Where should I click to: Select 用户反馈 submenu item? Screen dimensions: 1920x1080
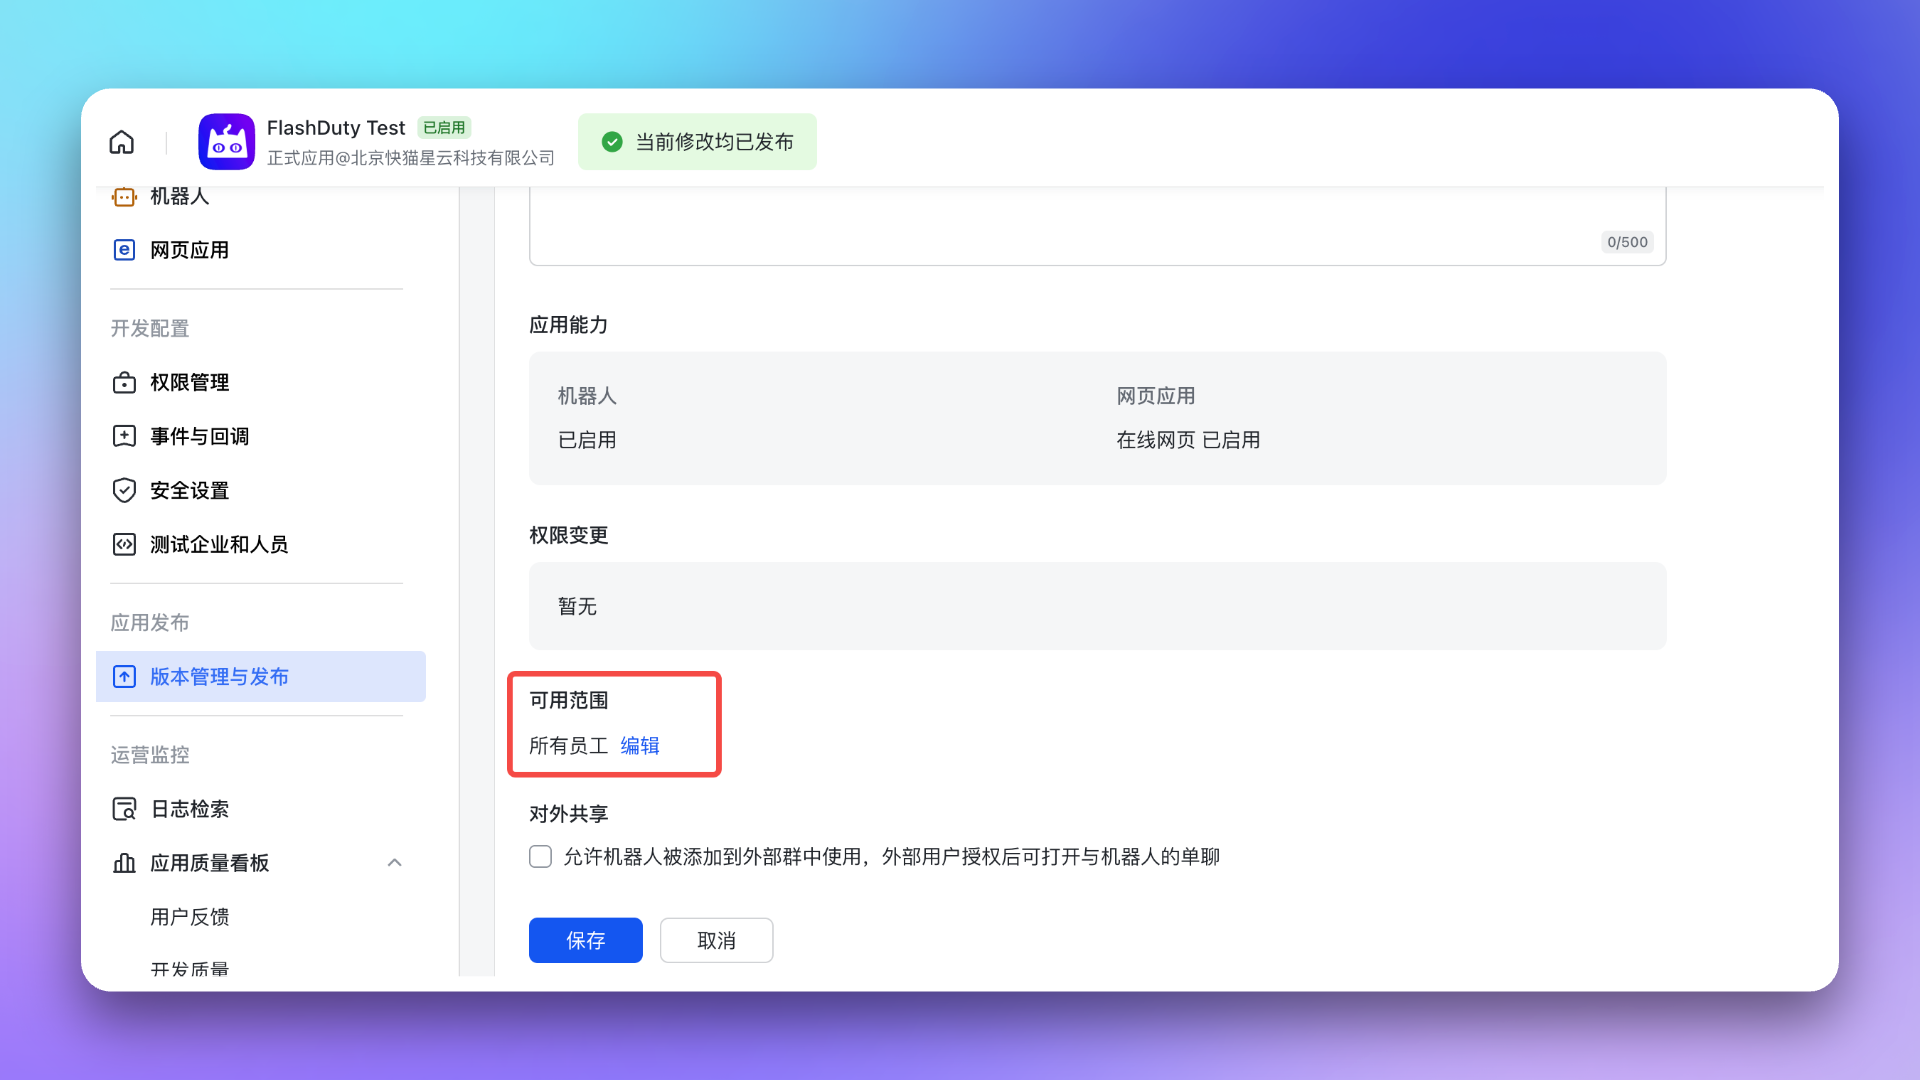(189, 917)
